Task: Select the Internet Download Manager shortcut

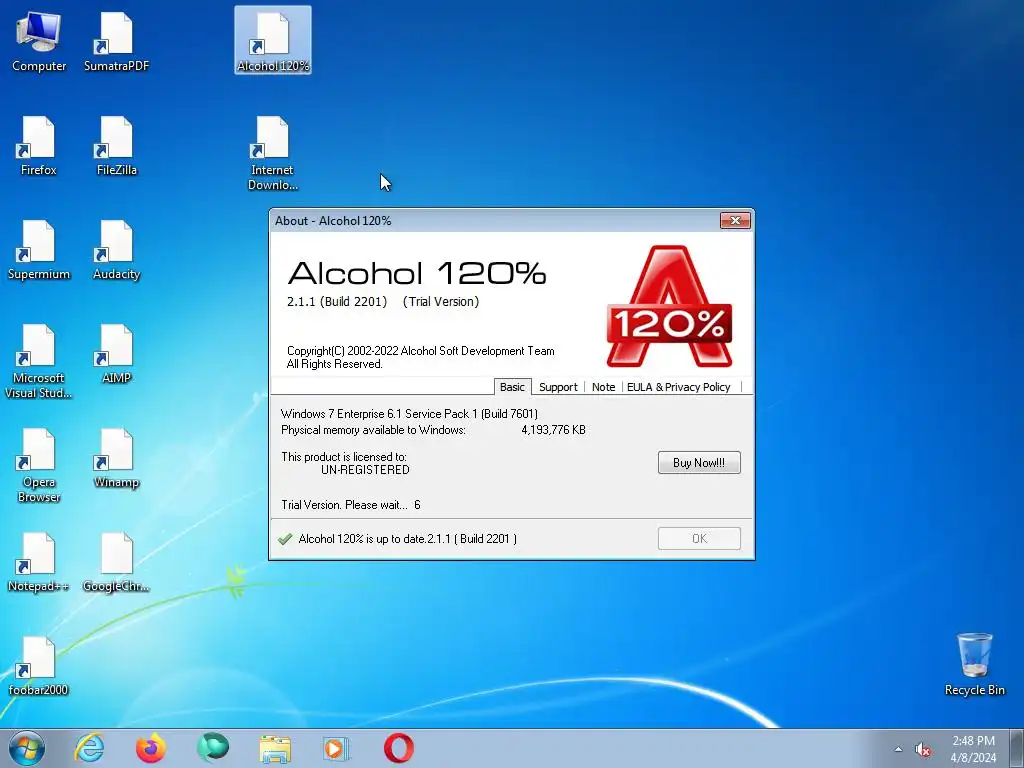Action: (x=273, y=153)
